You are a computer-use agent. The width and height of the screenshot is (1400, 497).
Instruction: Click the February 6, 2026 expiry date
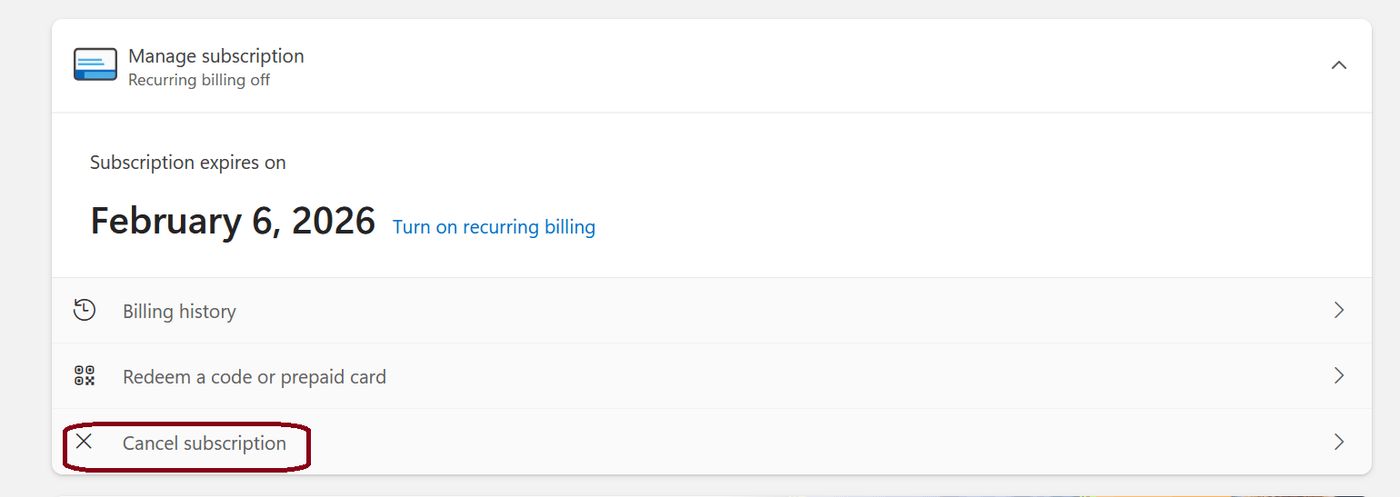(233, 221)
